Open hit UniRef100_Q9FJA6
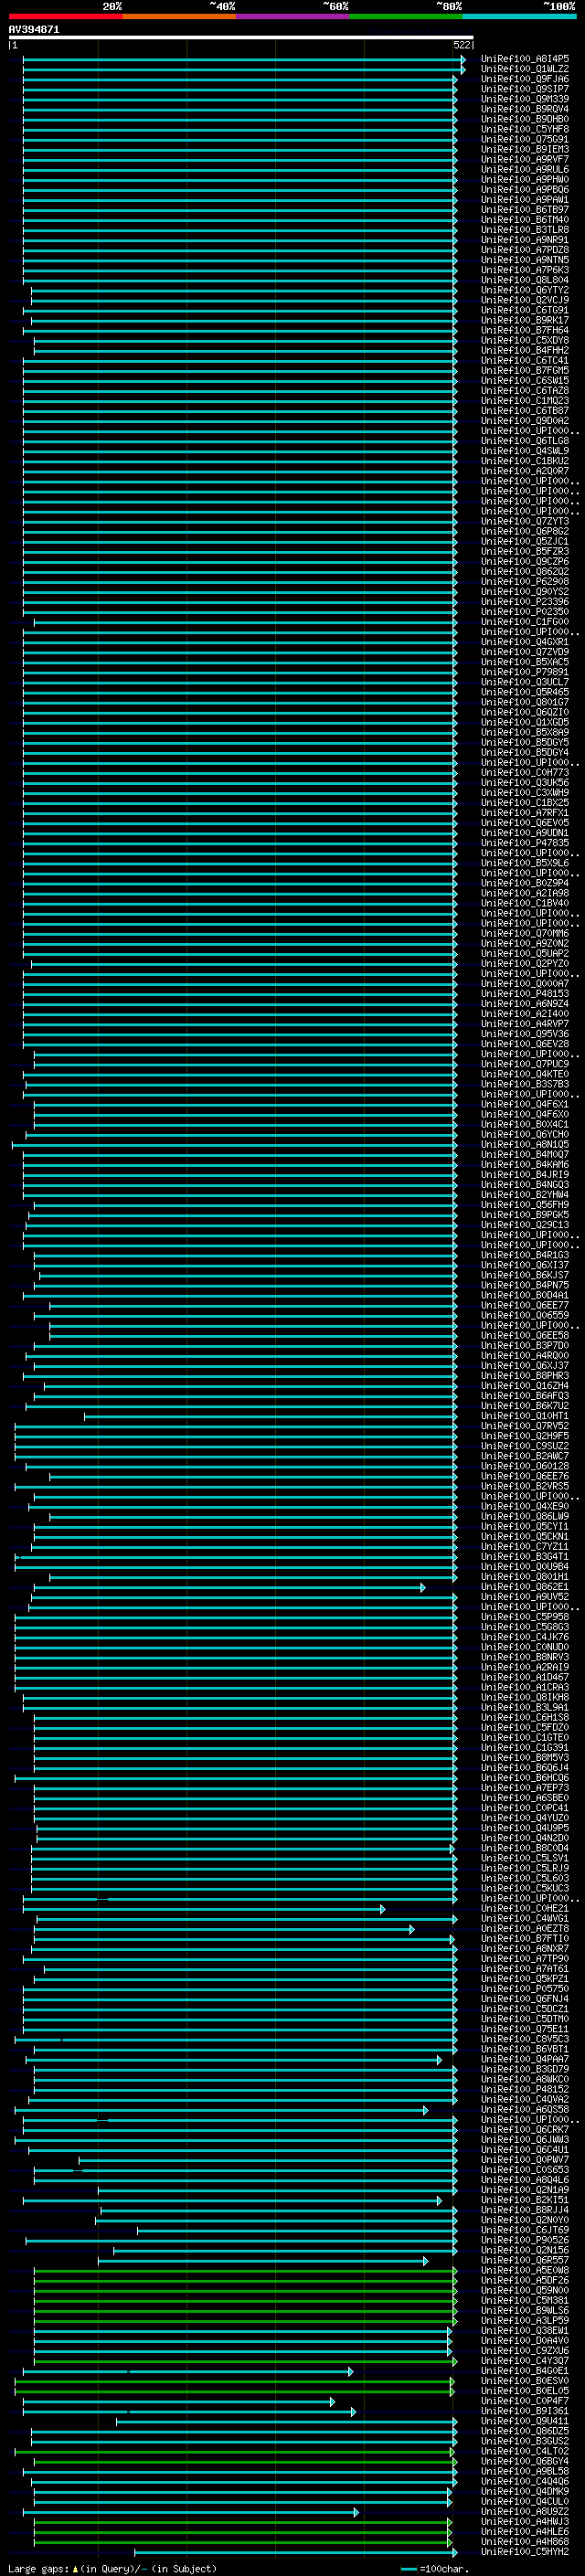Viewport: 585px width, 2576px height. click(x=525, y=80)
